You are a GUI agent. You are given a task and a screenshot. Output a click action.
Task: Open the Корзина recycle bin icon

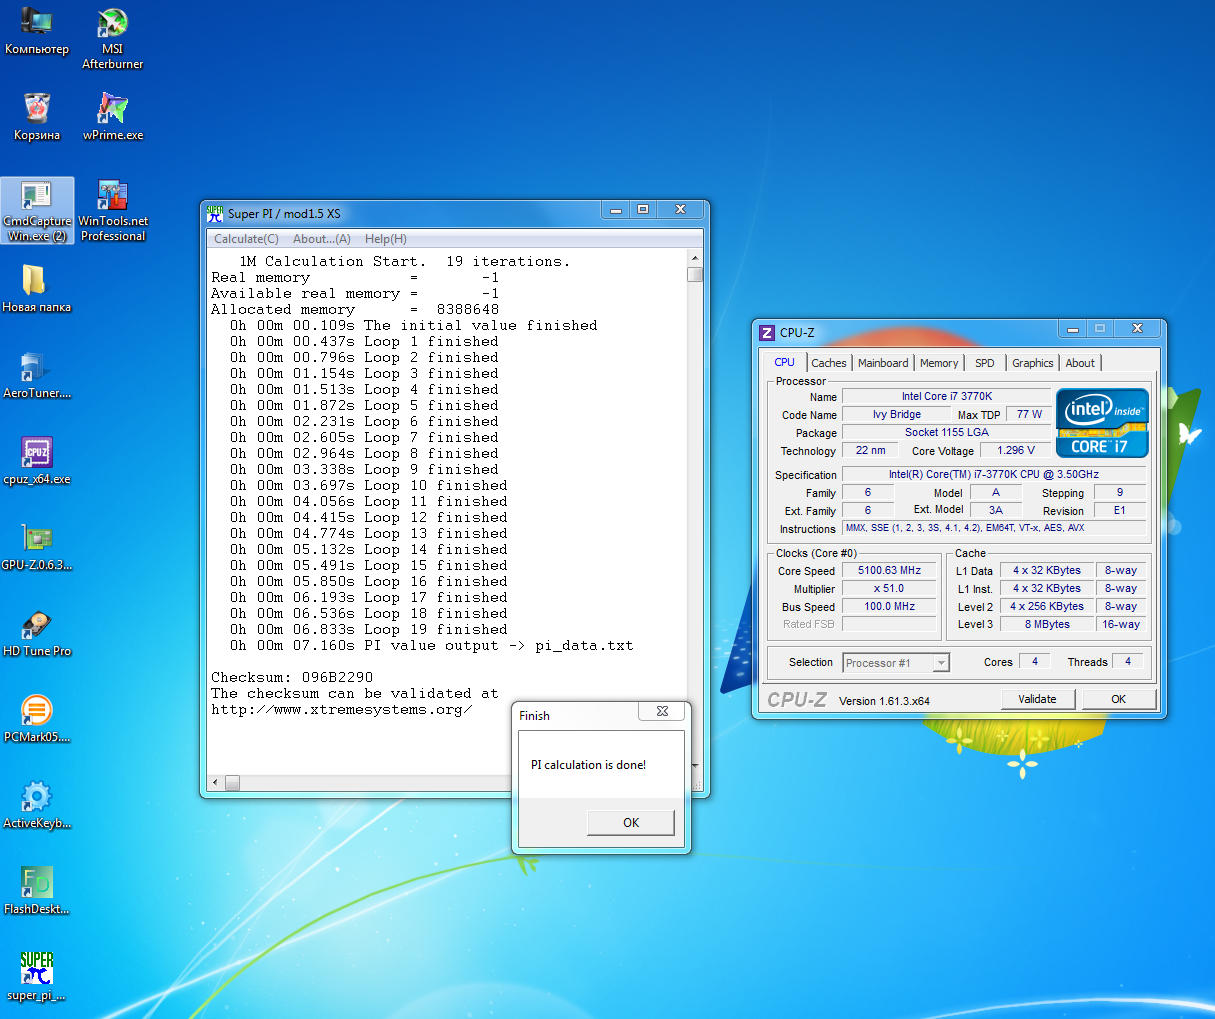[x=37, y=117]
